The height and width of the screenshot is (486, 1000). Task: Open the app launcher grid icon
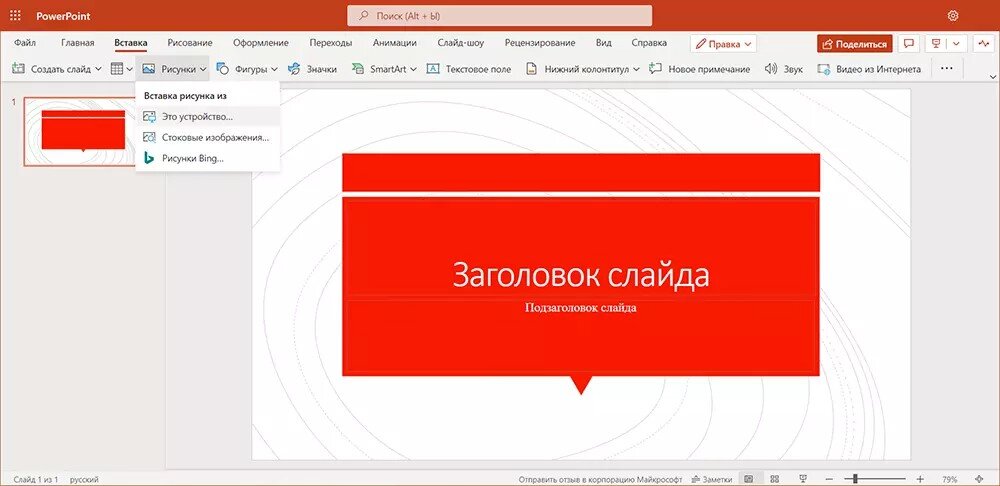pos(15,15)
